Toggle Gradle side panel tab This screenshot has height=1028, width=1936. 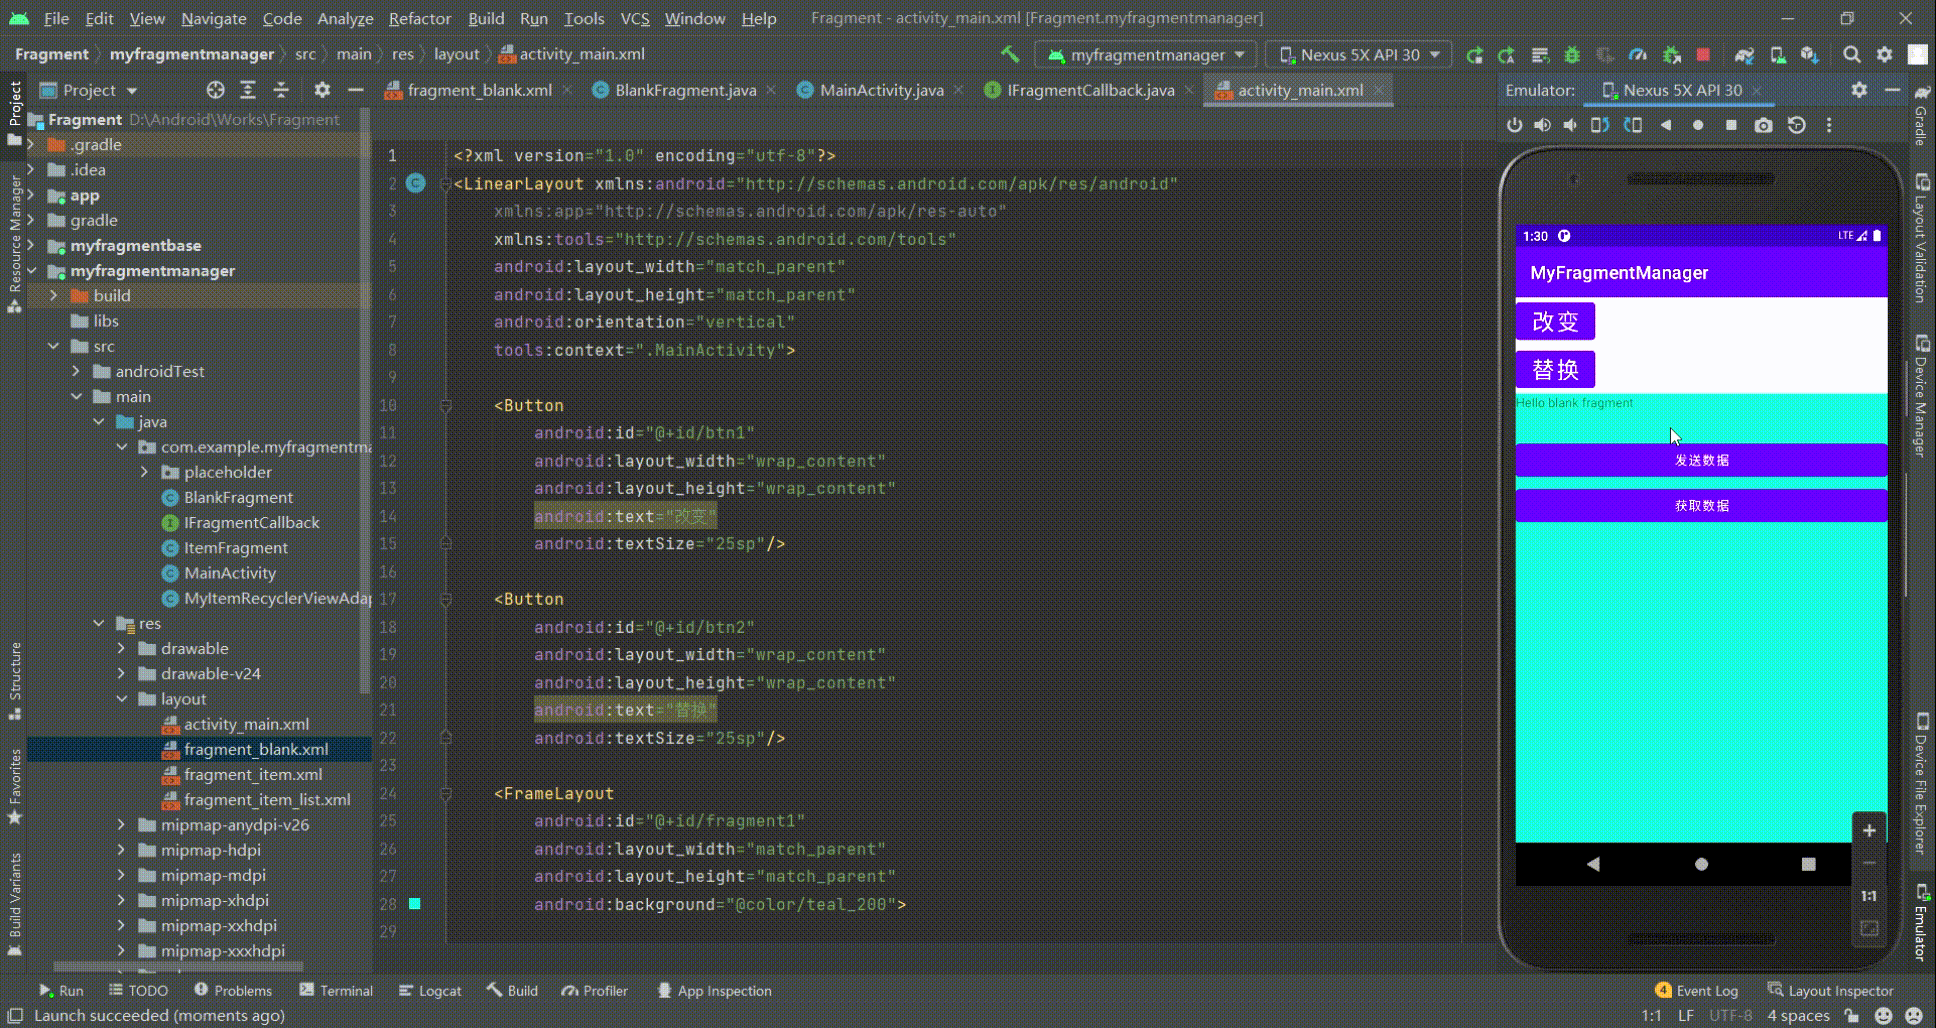coord(1921,115)
